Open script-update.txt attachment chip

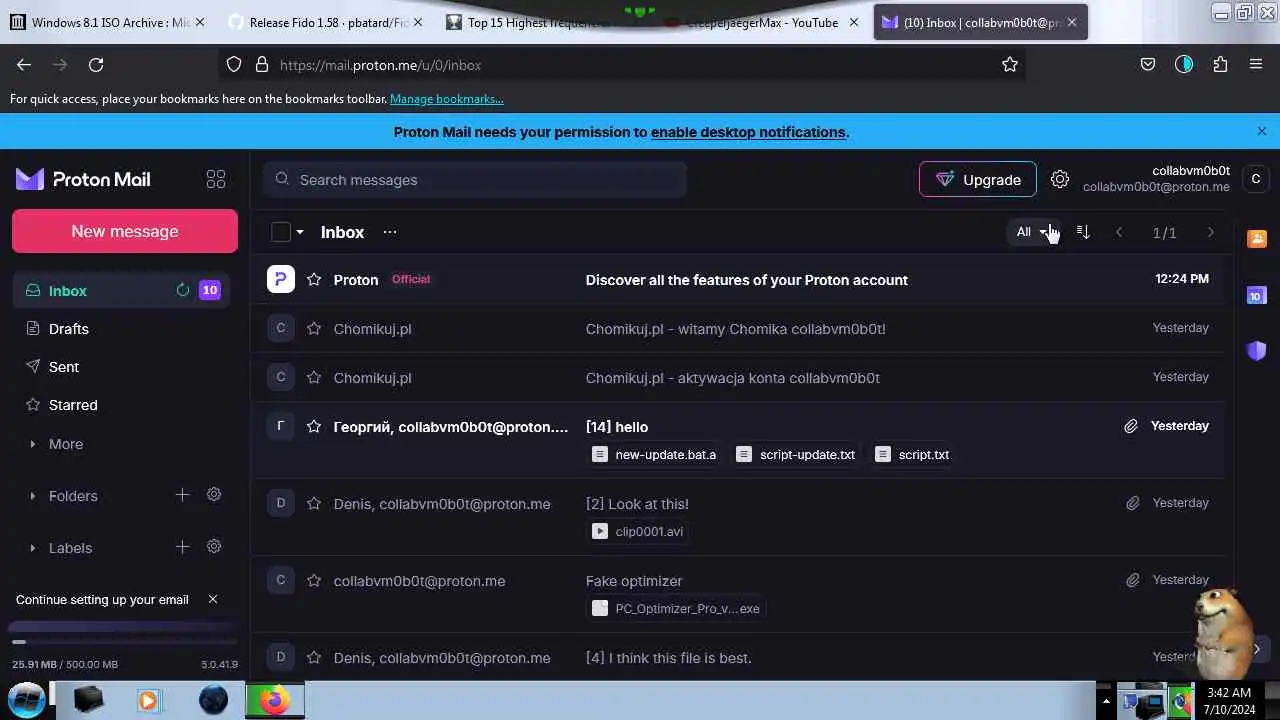tap(797, 455)
